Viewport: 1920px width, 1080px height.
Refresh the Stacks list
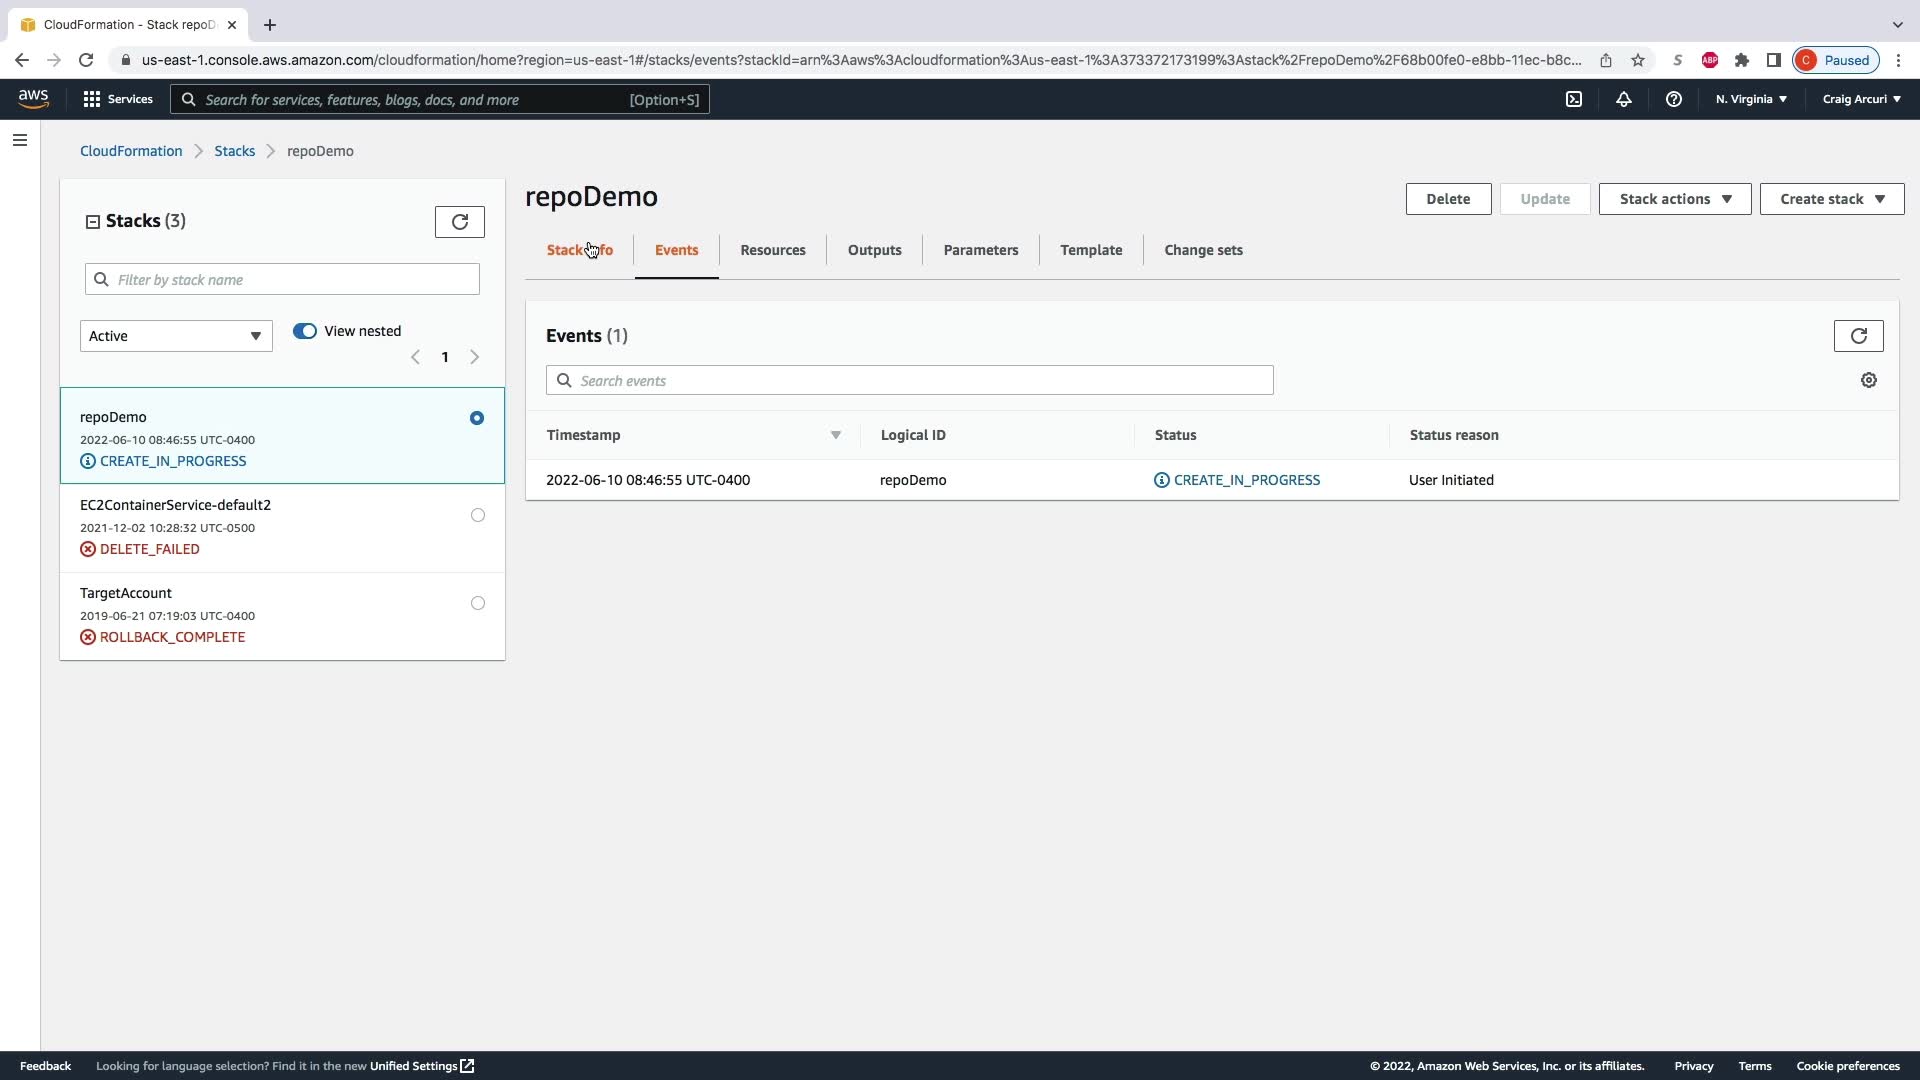(460, 222)
